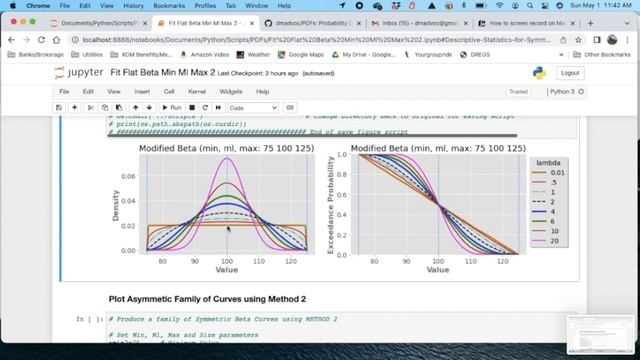
Task: Click the Python logo icon
Action: [539, 73]
